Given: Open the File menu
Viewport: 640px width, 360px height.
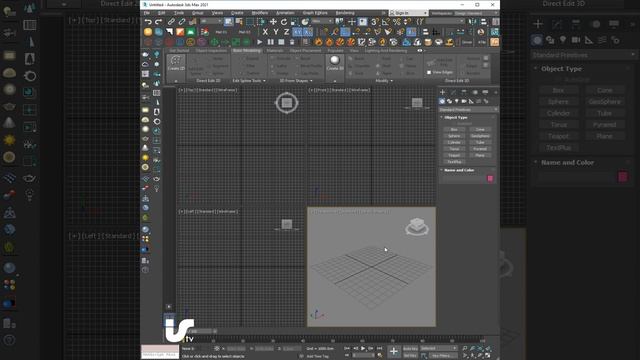Looking at the screenshot, I should coord(147,13).
